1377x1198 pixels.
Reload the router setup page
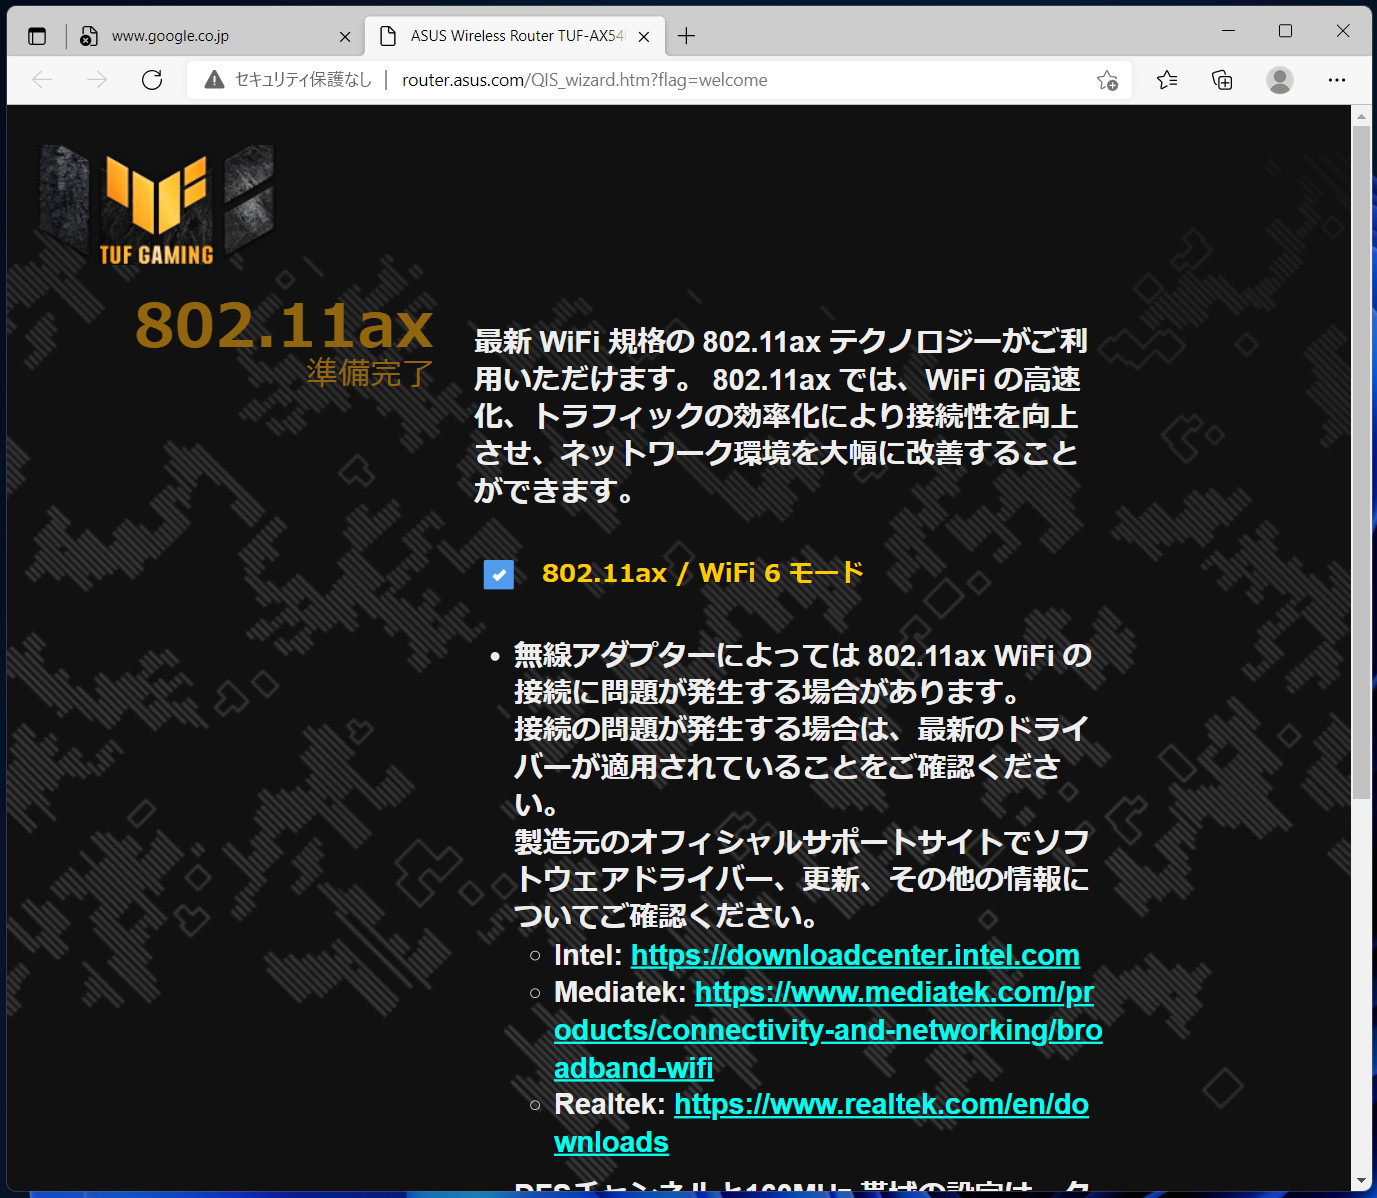tap(152, 80)
